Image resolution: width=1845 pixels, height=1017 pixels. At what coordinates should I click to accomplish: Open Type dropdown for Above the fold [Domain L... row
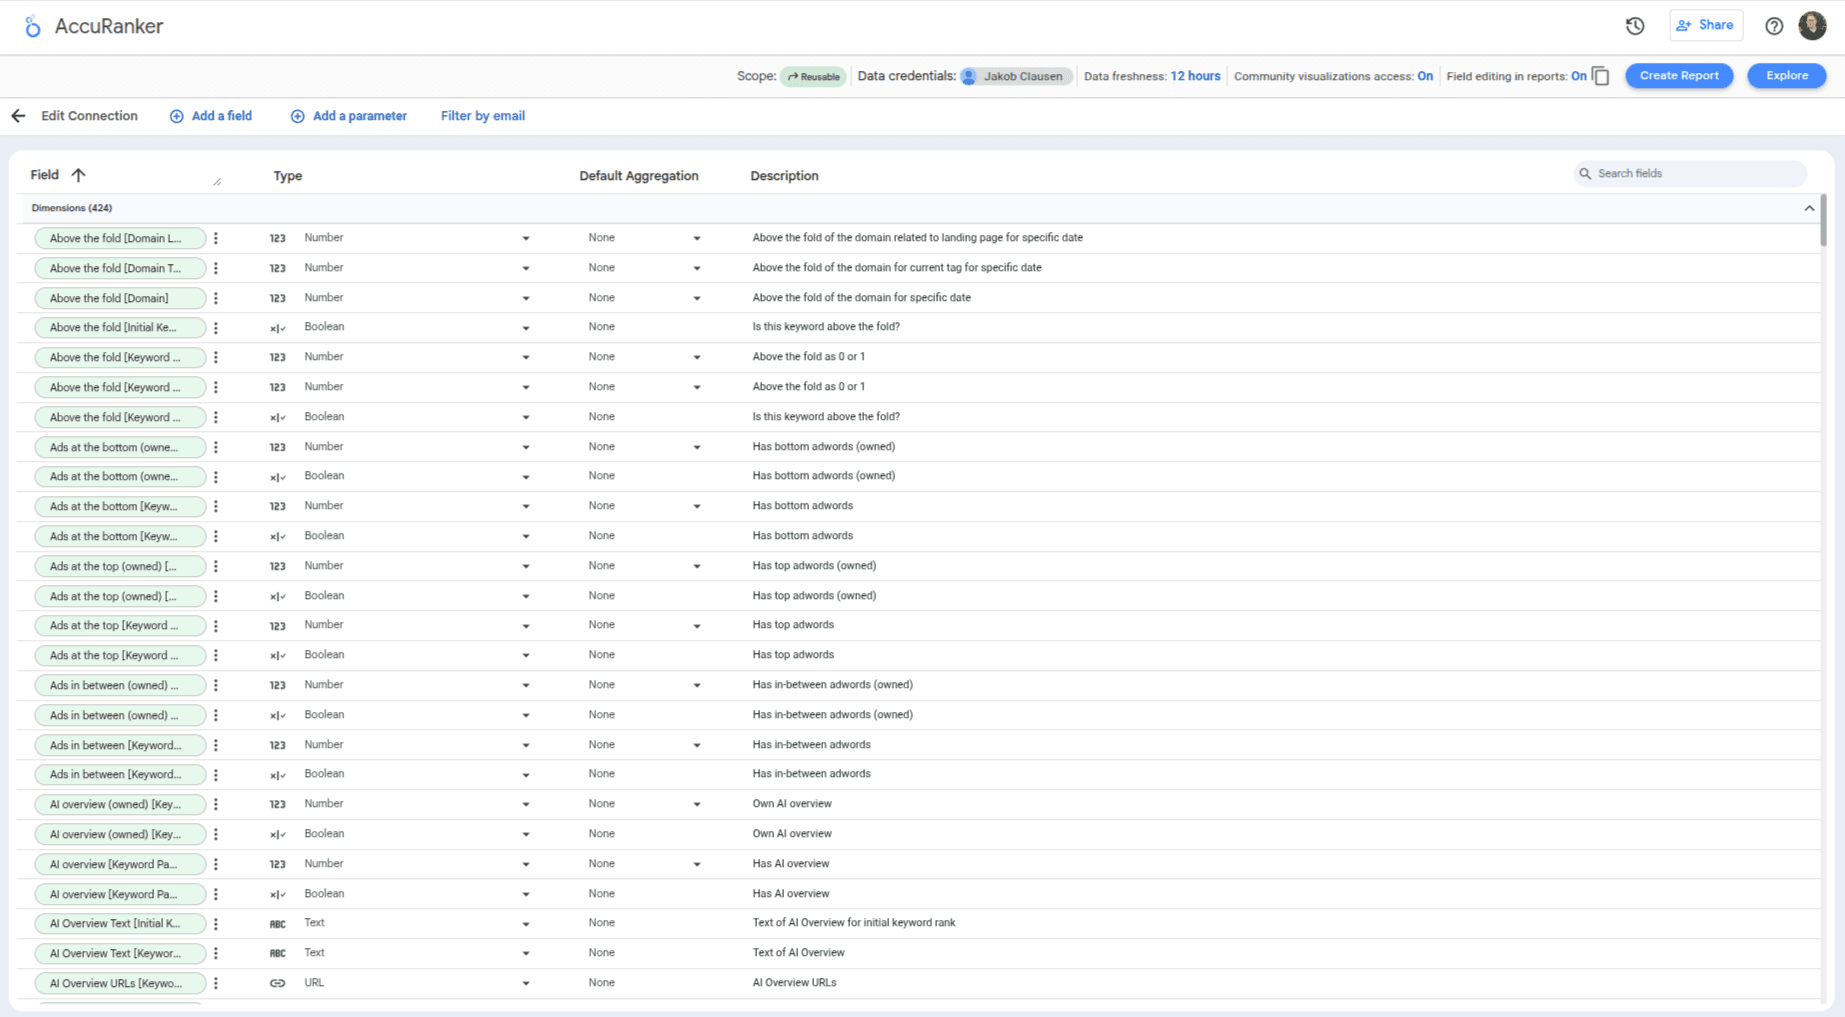coord(526,238)
